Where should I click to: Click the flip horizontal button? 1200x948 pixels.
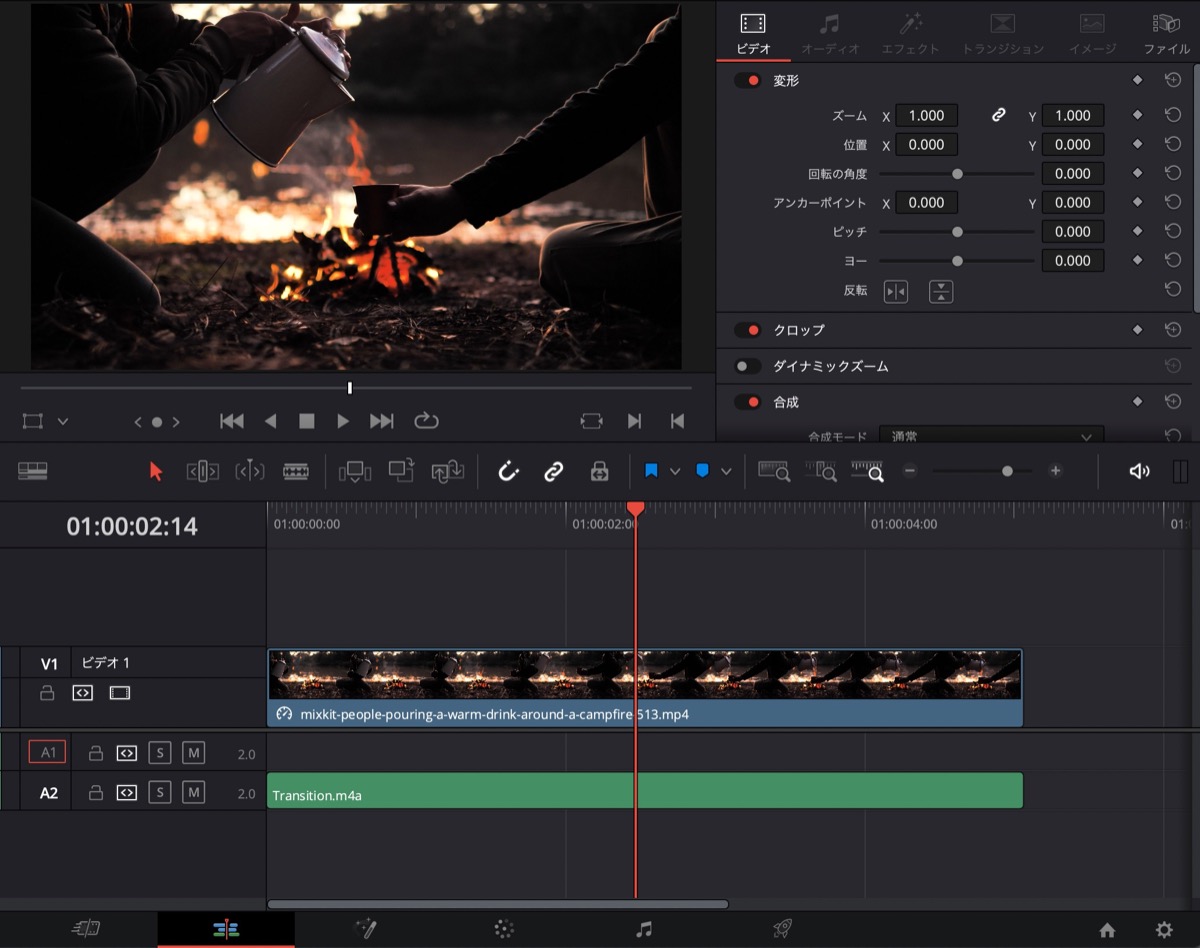896,291
